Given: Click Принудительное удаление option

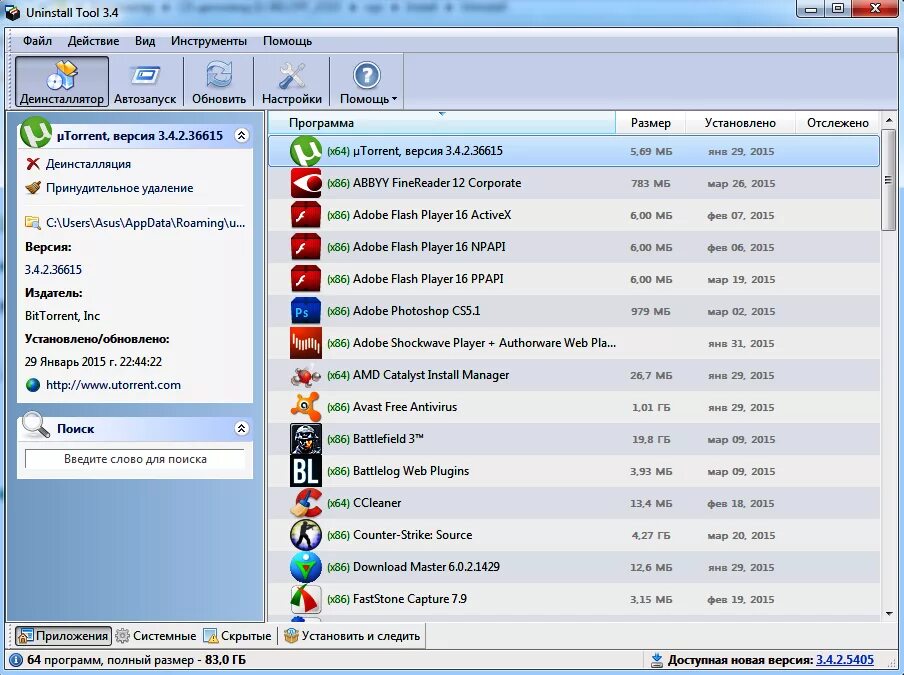Looking at the screenshot, I should pos(119,188).
